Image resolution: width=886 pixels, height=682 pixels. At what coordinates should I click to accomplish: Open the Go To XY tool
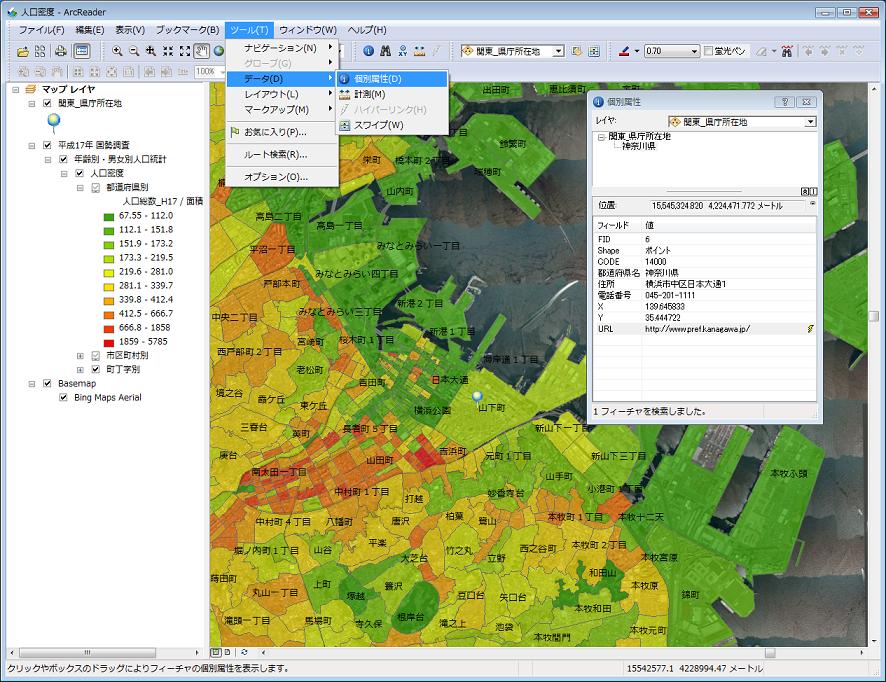[402, 51]
